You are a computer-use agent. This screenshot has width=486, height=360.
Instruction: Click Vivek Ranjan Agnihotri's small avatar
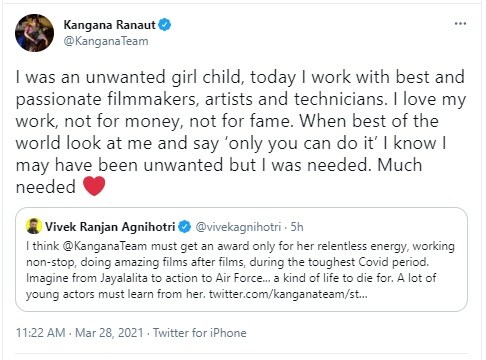[x=34, y=226]
